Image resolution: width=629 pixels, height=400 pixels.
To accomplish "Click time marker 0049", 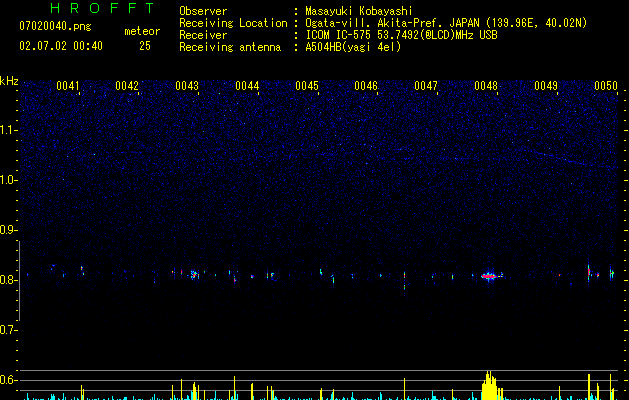I will [546, 86].
